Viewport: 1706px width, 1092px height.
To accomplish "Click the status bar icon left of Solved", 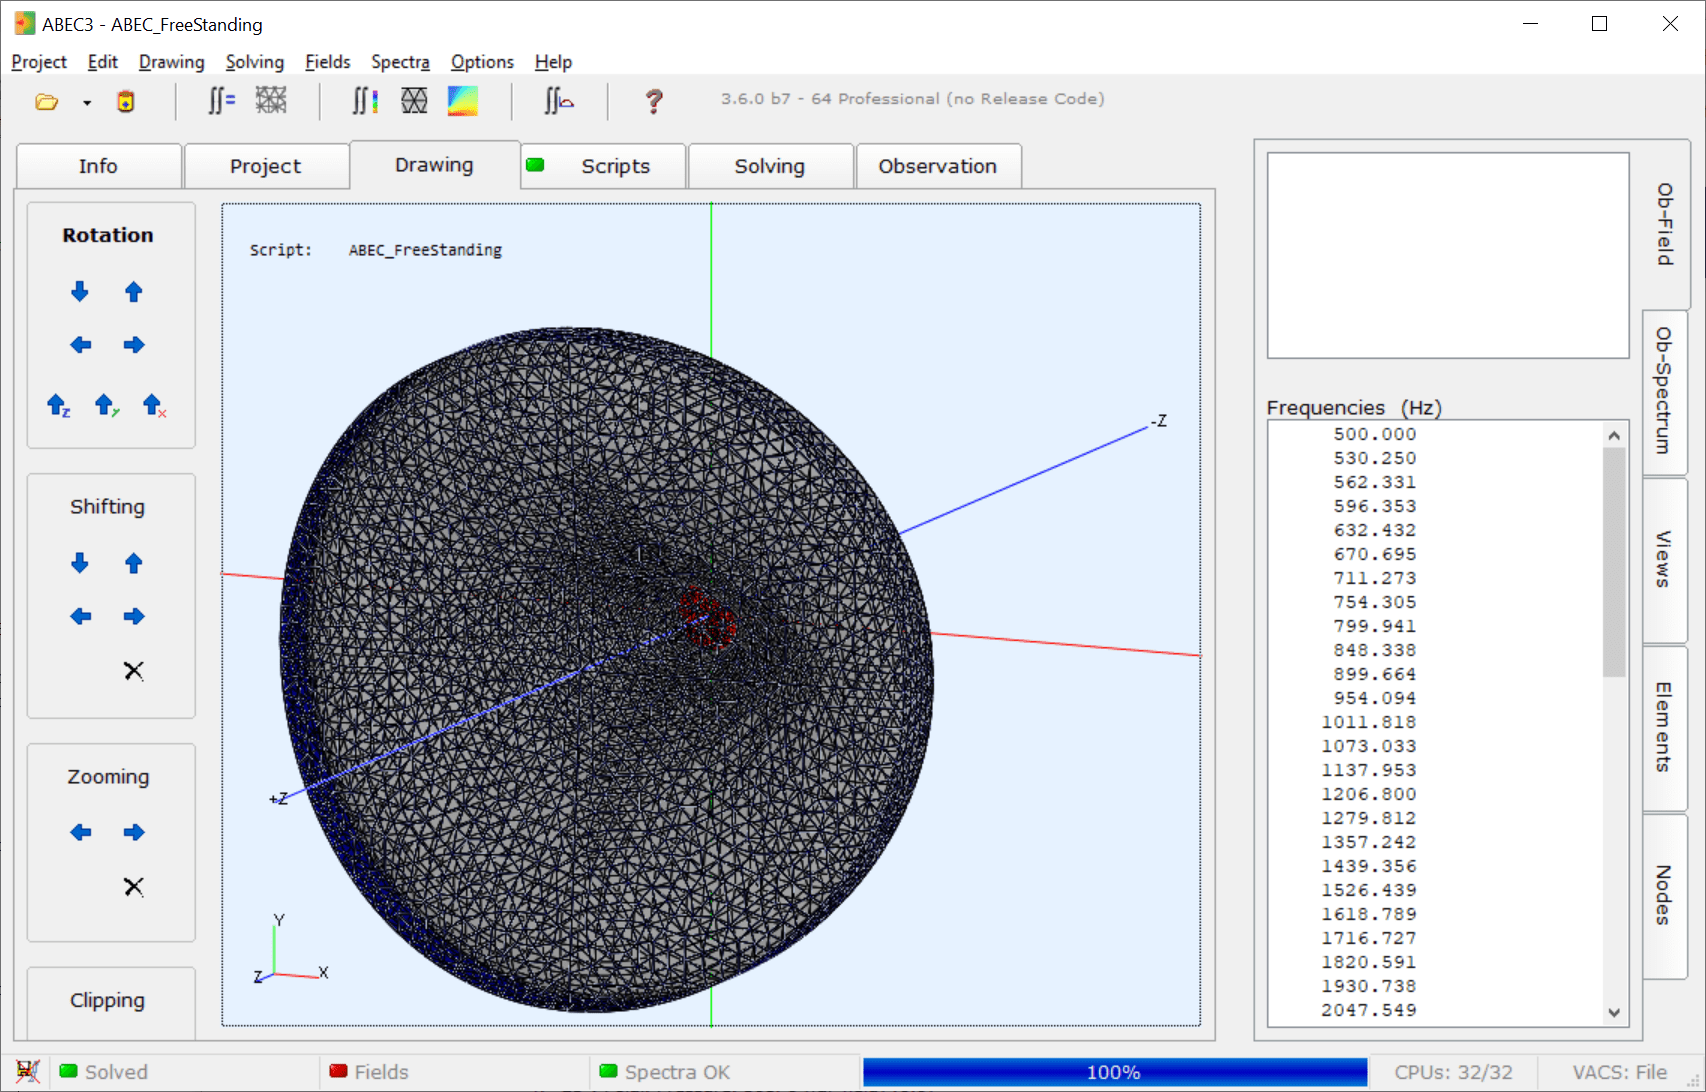I will coord(28,1071).
